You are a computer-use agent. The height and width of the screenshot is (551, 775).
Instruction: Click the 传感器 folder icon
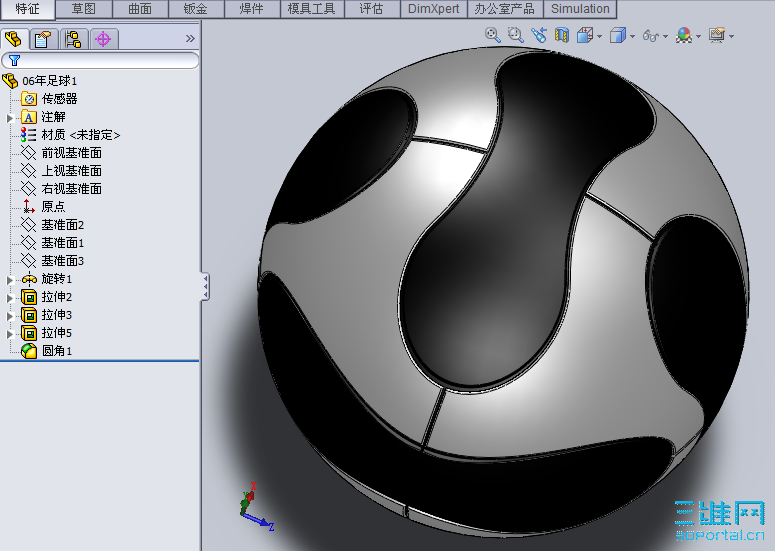(29, 99)
